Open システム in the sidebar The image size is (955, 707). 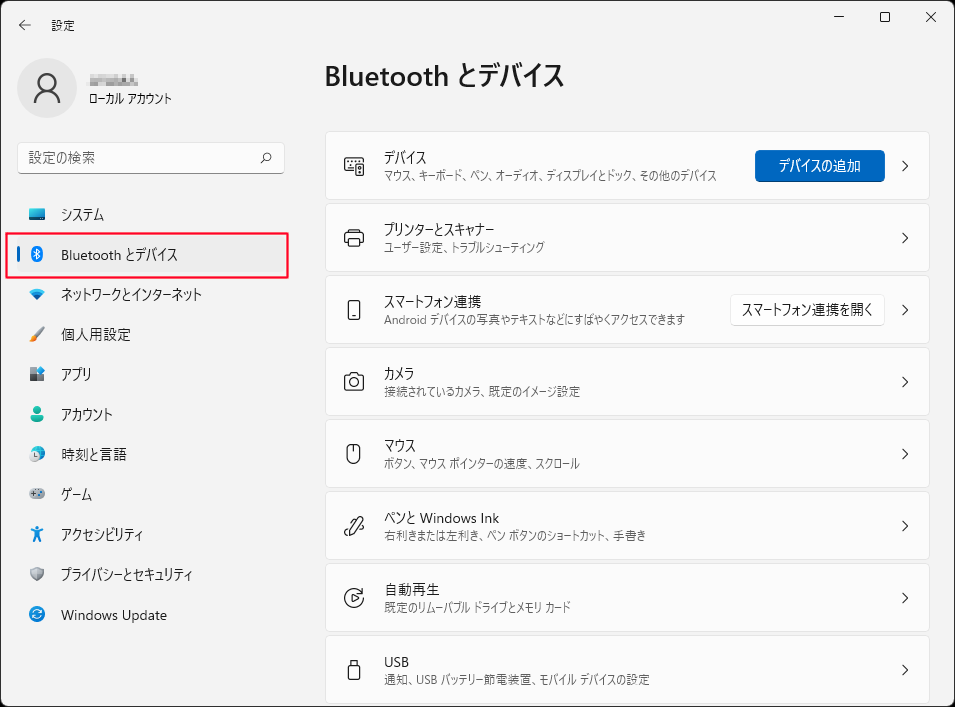click(82, 214)
